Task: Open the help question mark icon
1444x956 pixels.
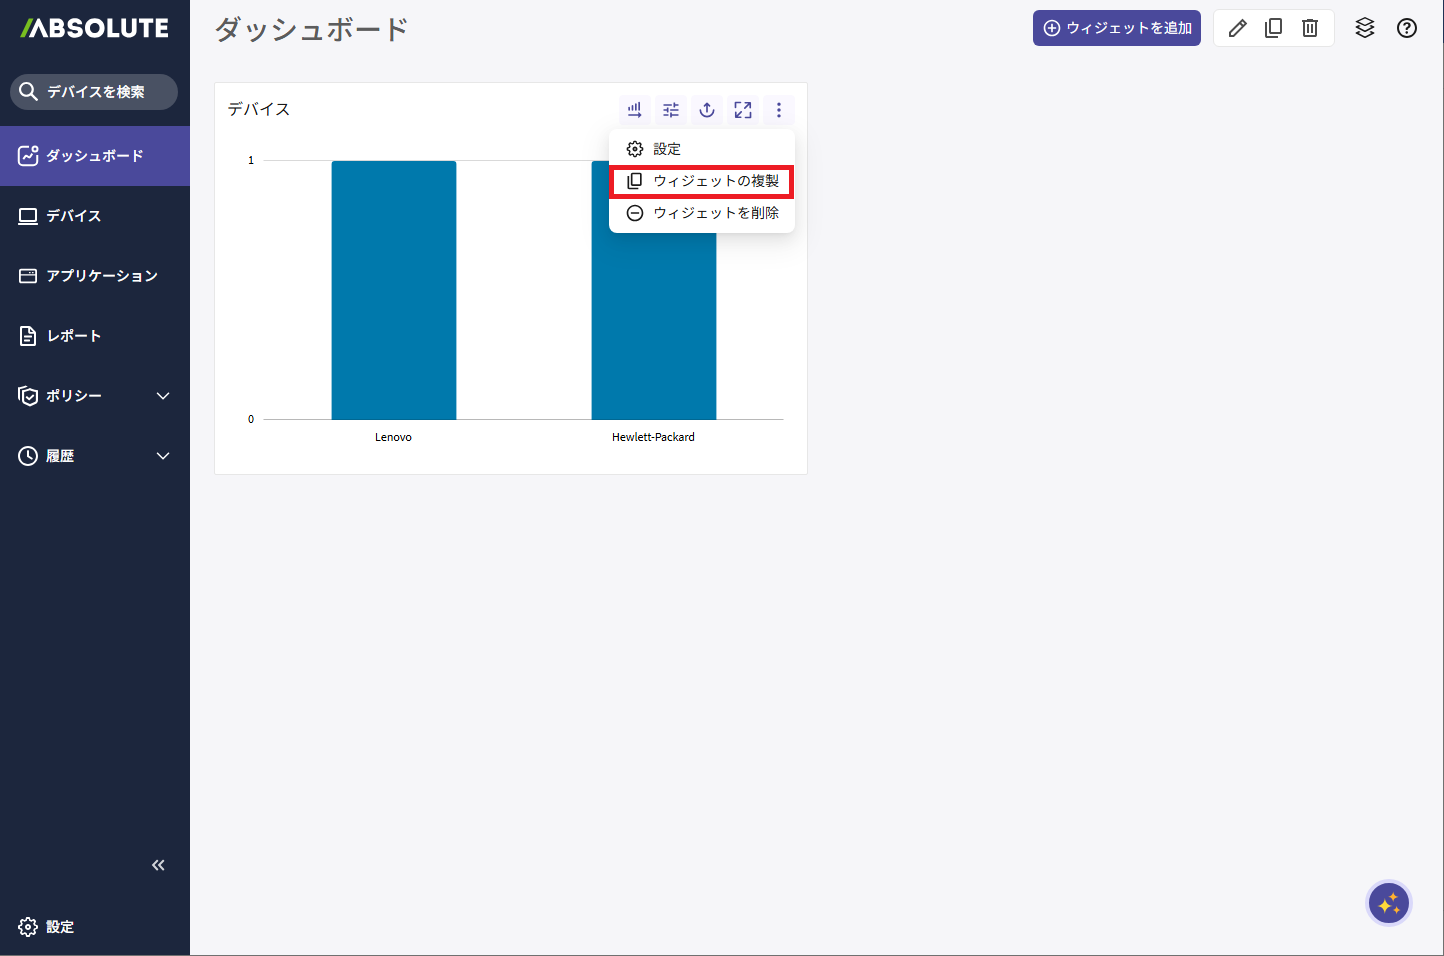Action: point(1407,28)
